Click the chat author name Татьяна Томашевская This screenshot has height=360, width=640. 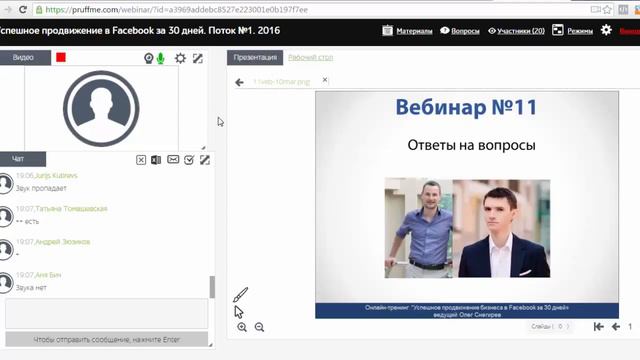pos(71,209)
